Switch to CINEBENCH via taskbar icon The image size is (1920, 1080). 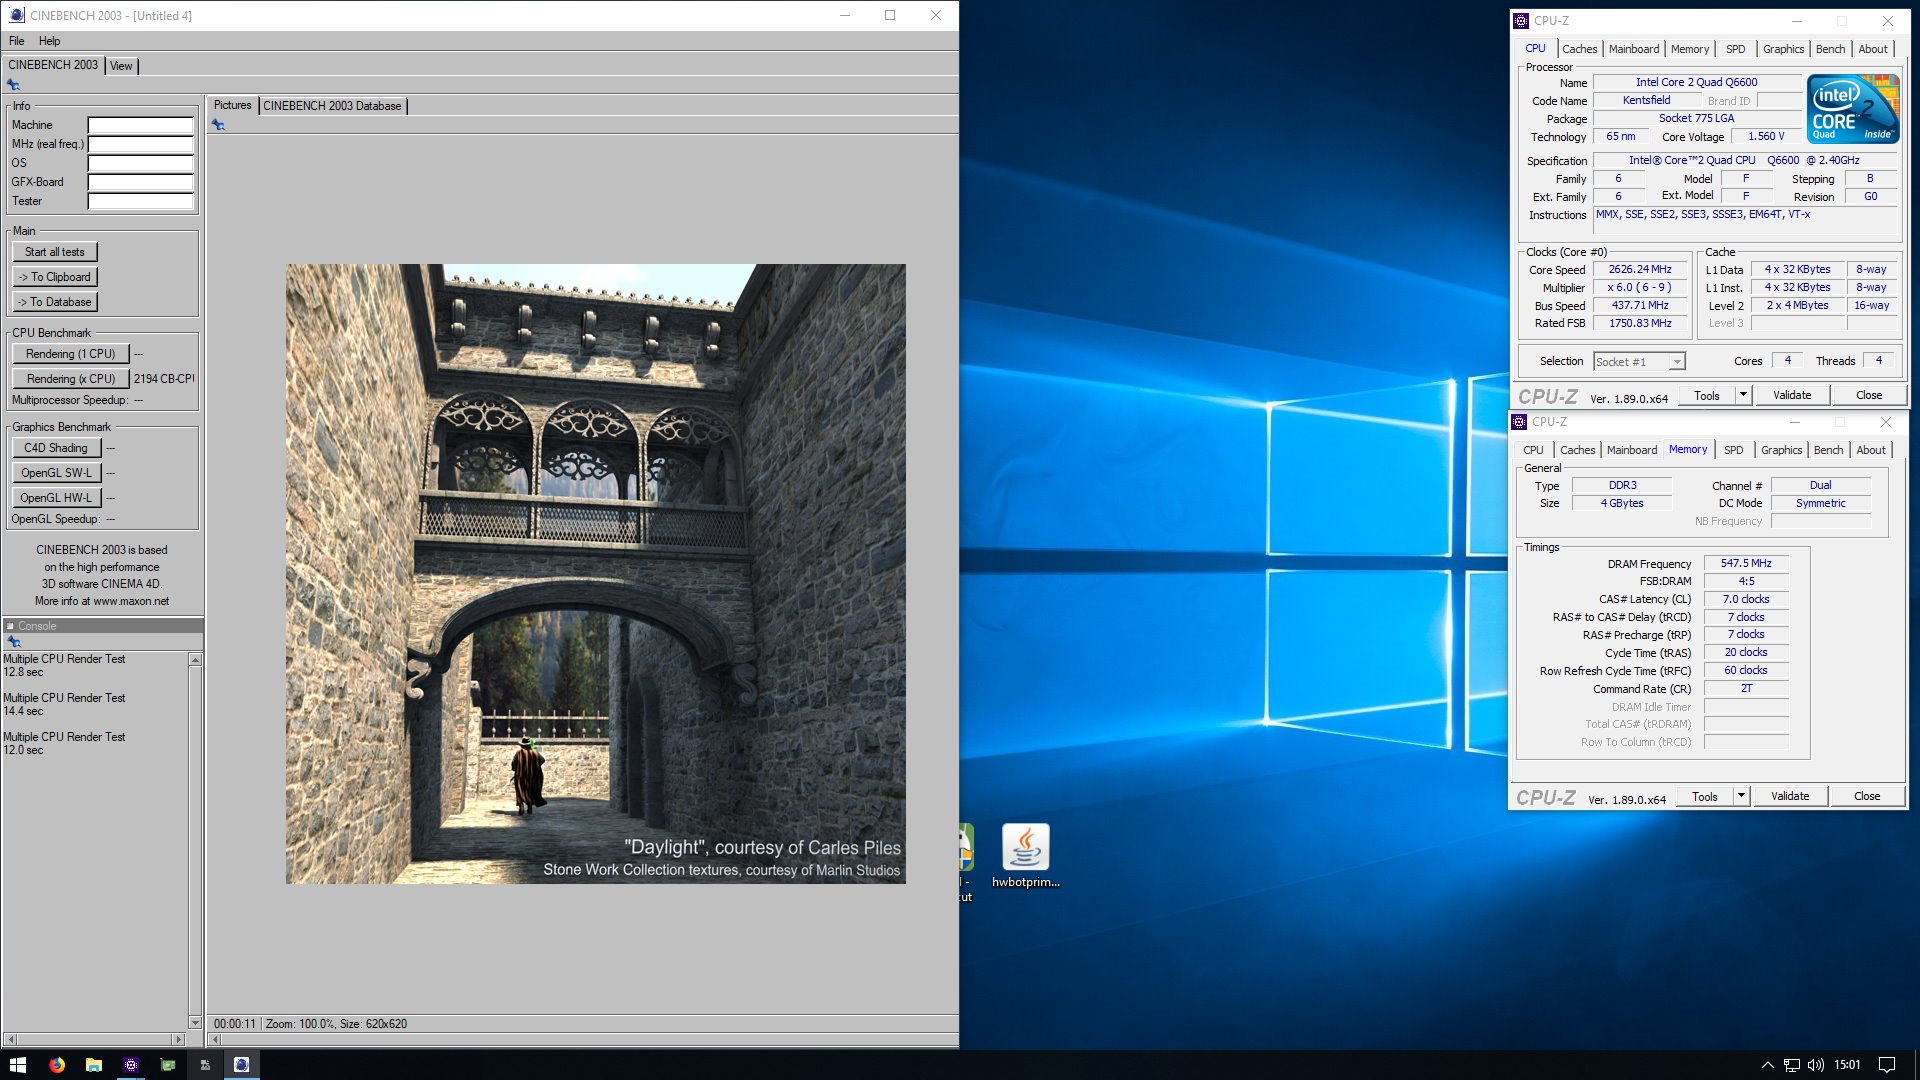(x=241, y=1065)
